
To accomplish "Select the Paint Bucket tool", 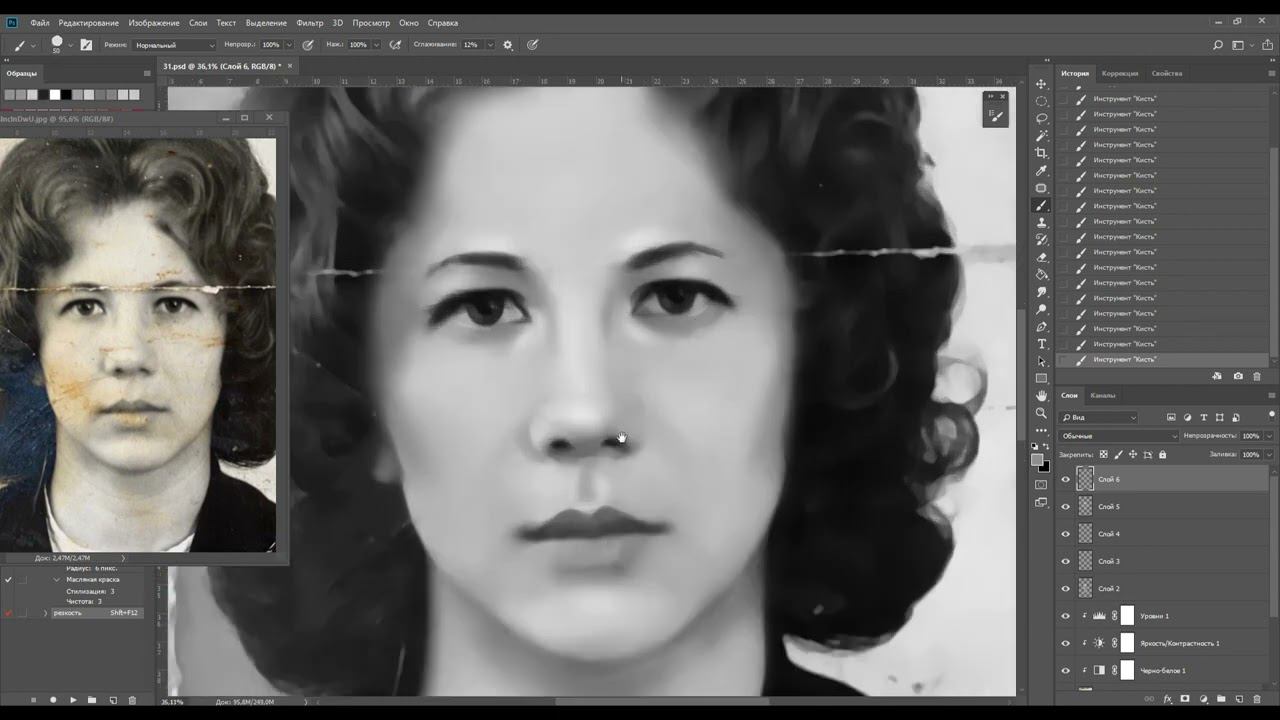I will [x=1041, y=274].
